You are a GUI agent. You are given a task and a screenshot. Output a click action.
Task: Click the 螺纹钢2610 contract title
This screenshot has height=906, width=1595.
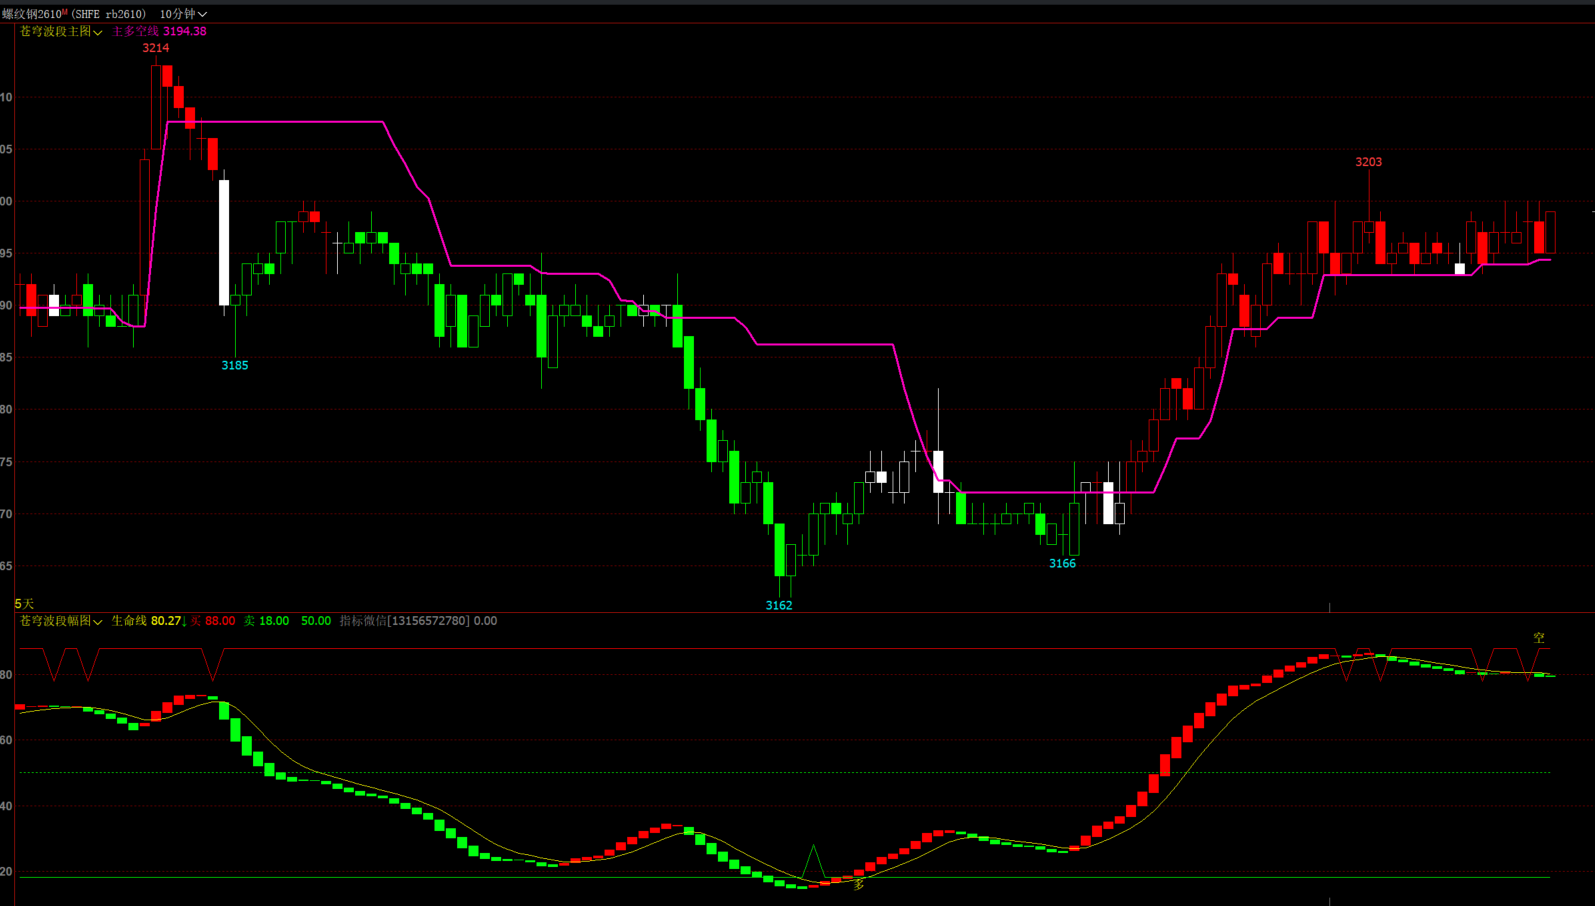pyautogui.click(x=30, y=14)
